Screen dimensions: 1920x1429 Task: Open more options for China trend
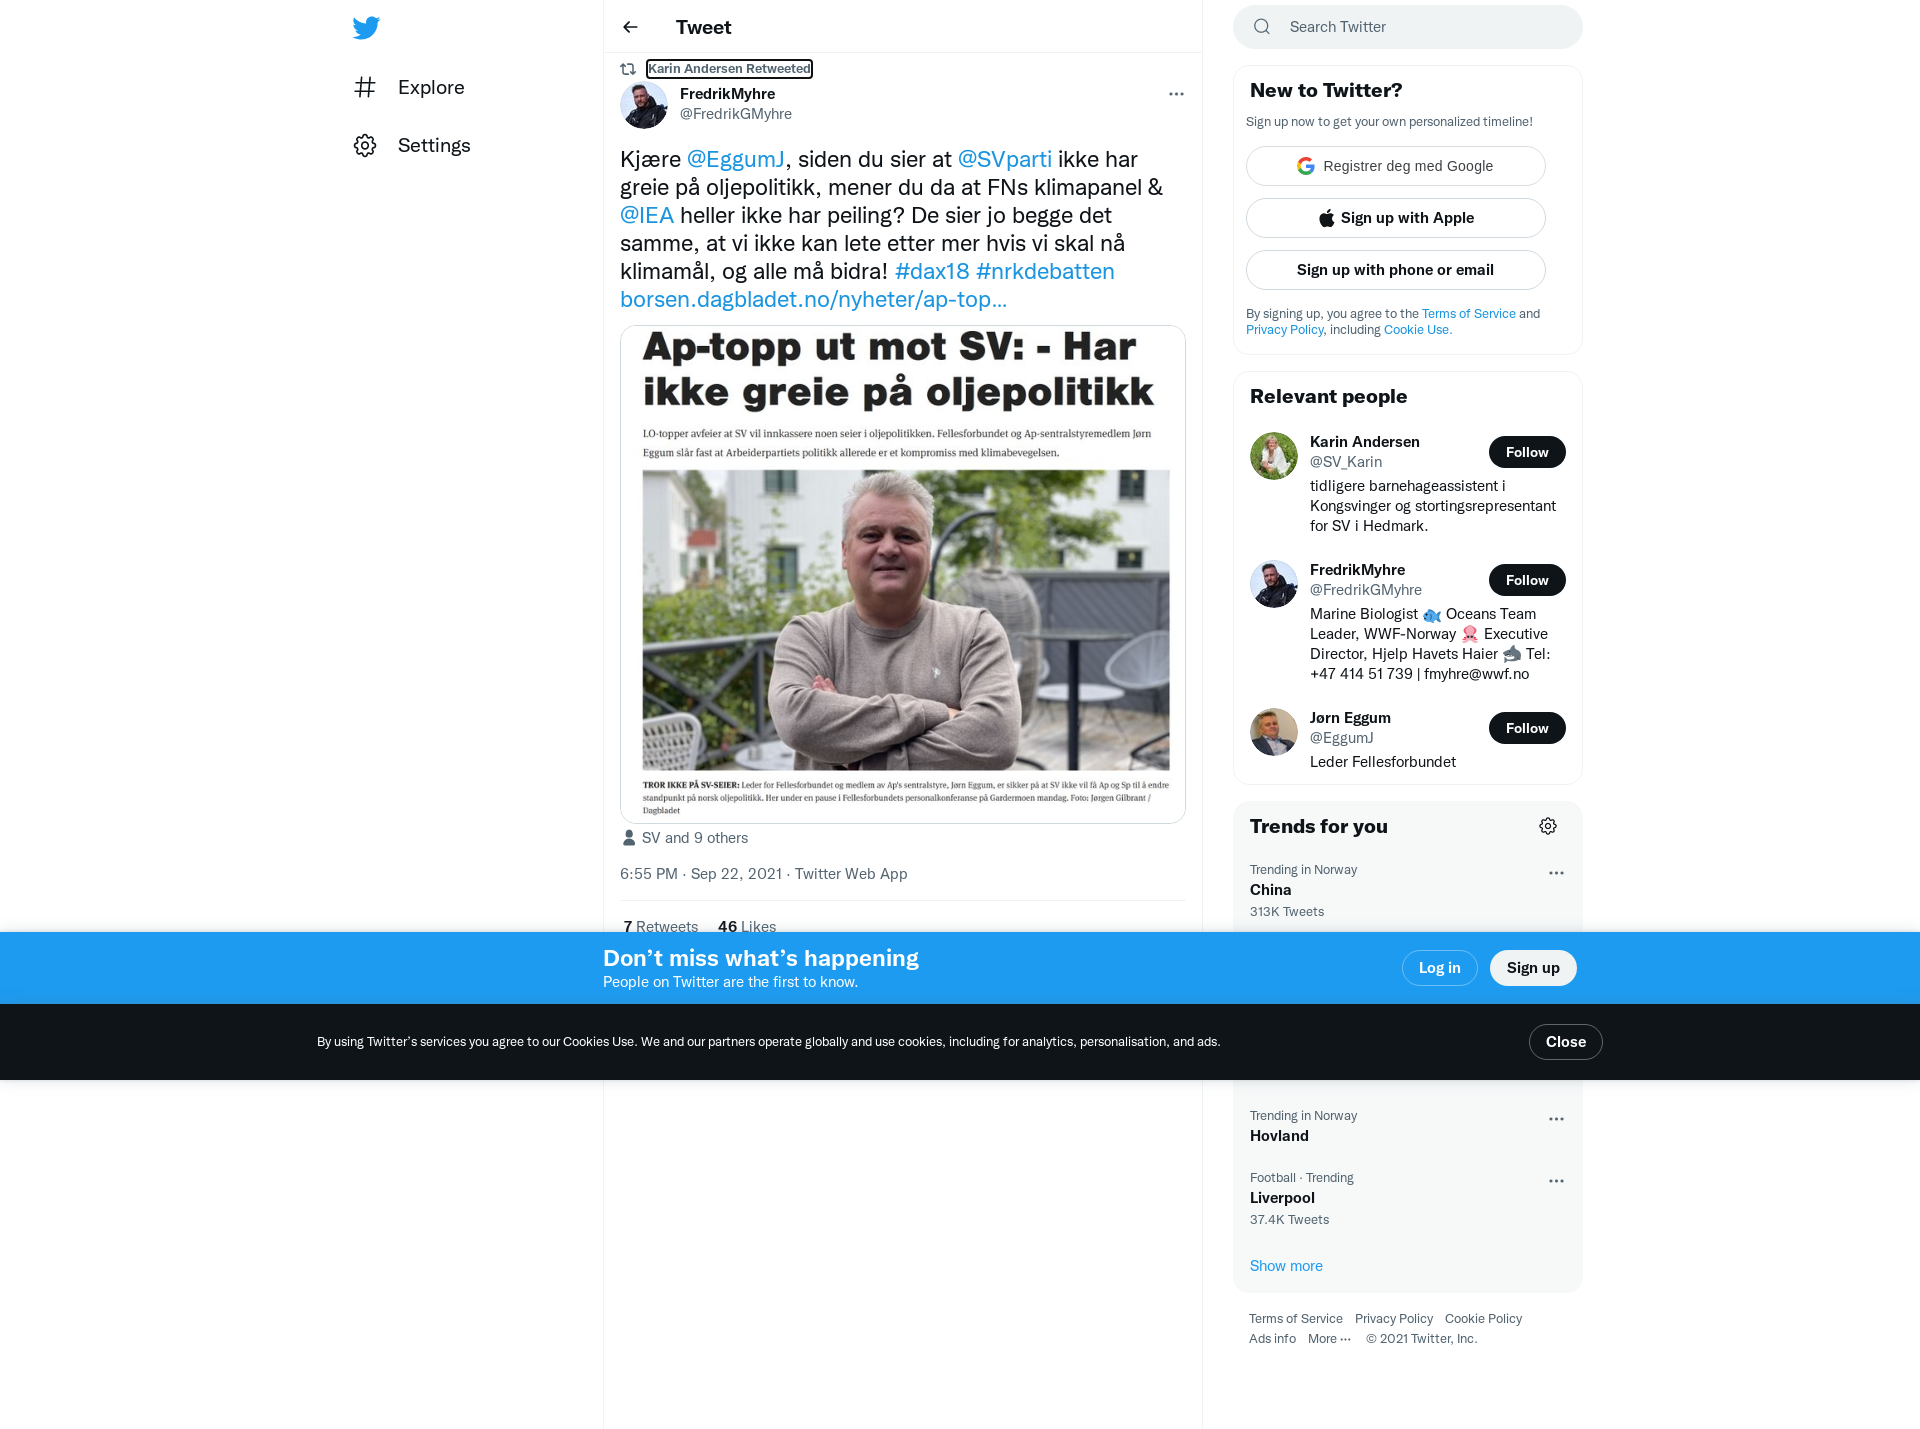1556,873
